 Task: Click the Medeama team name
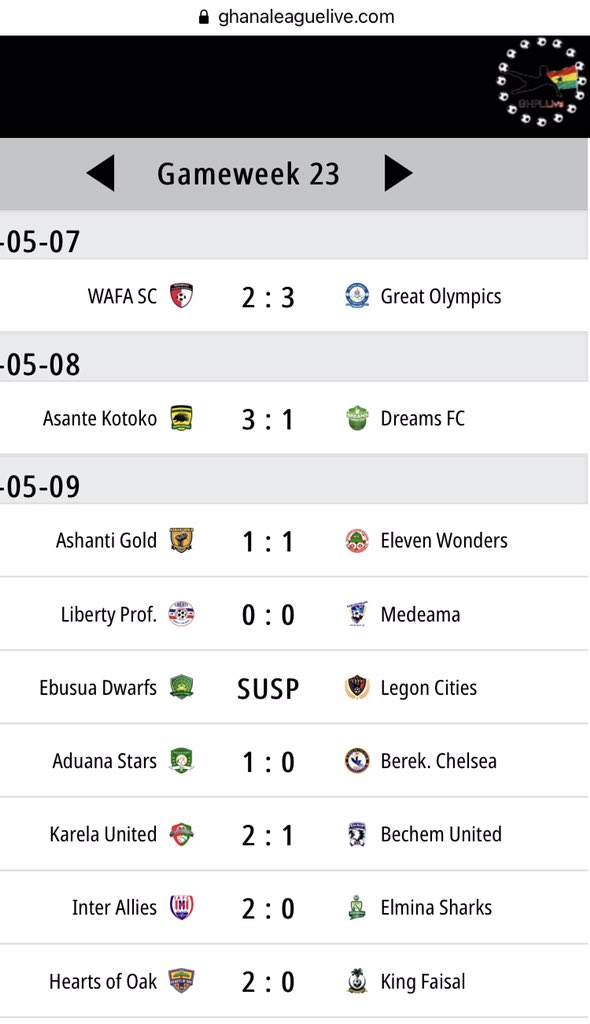coord(420,615)
